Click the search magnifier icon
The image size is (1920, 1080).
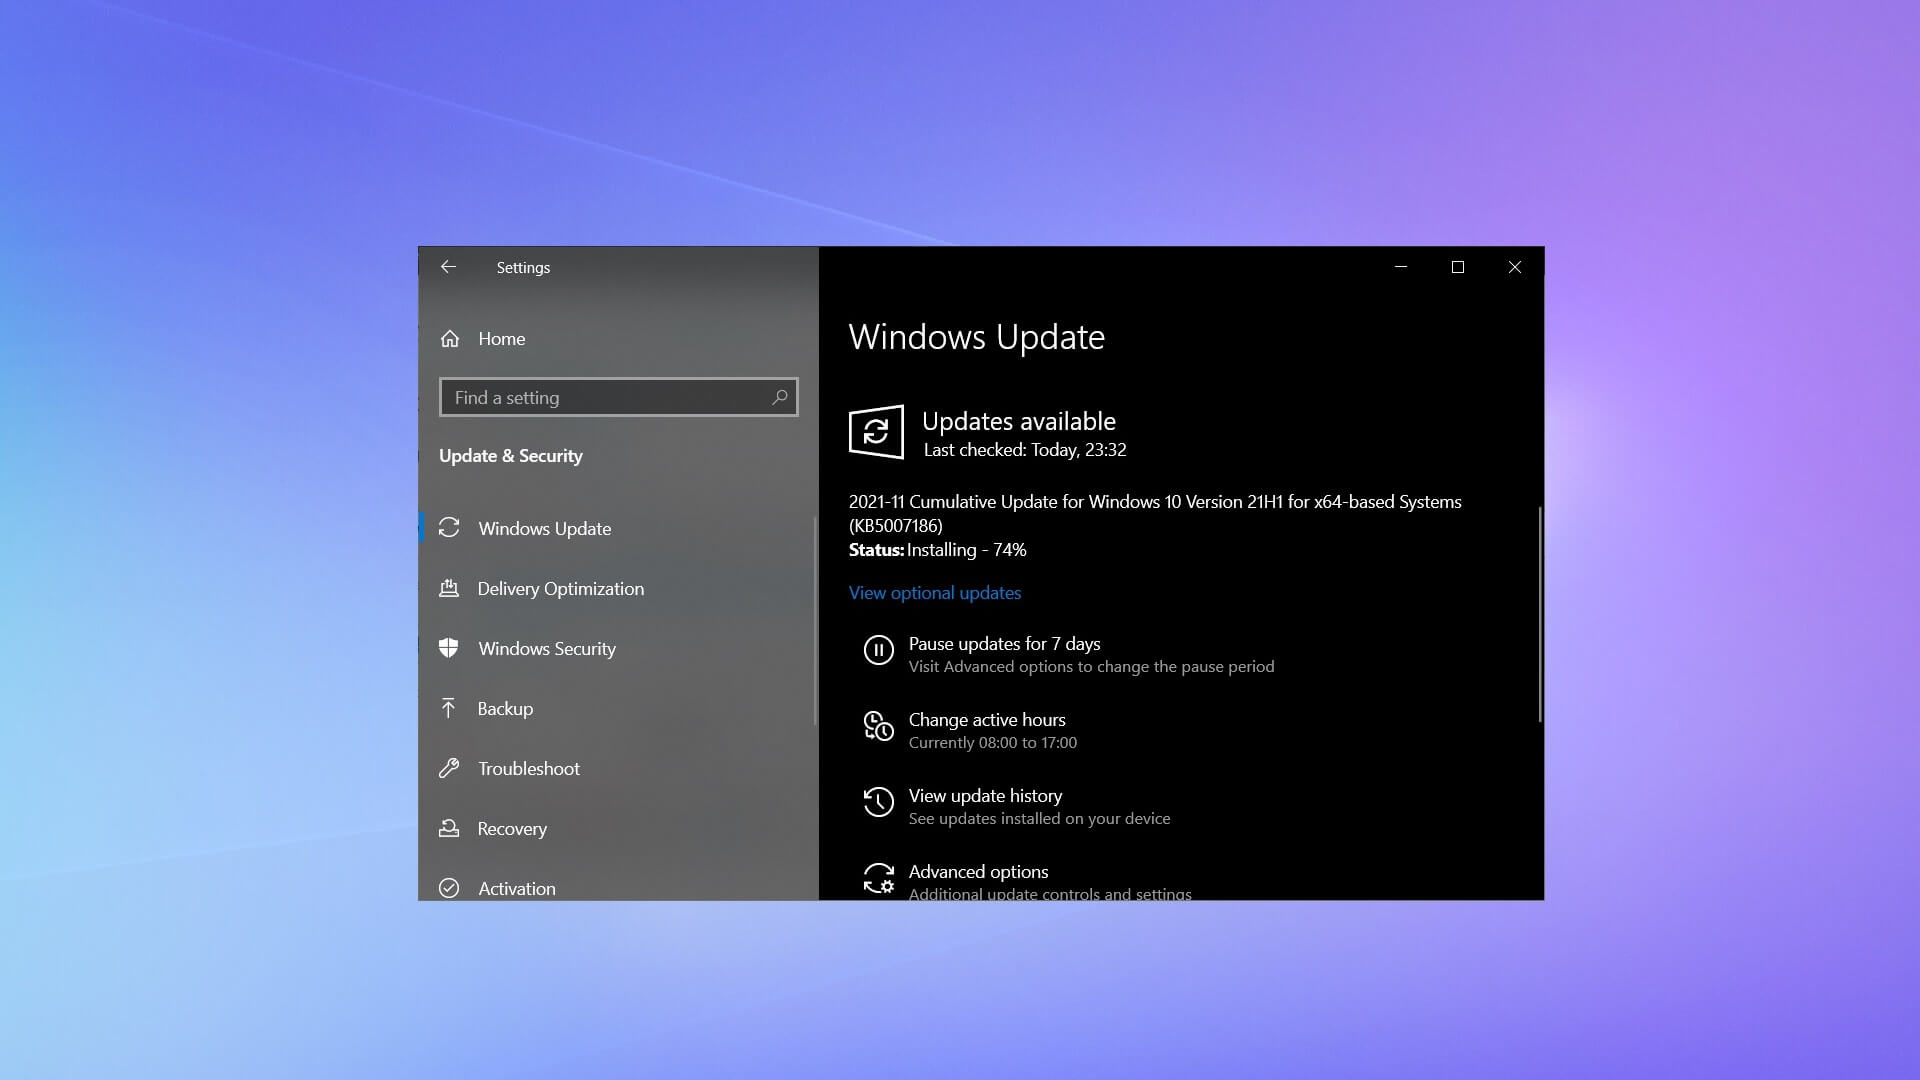point(780,397)
